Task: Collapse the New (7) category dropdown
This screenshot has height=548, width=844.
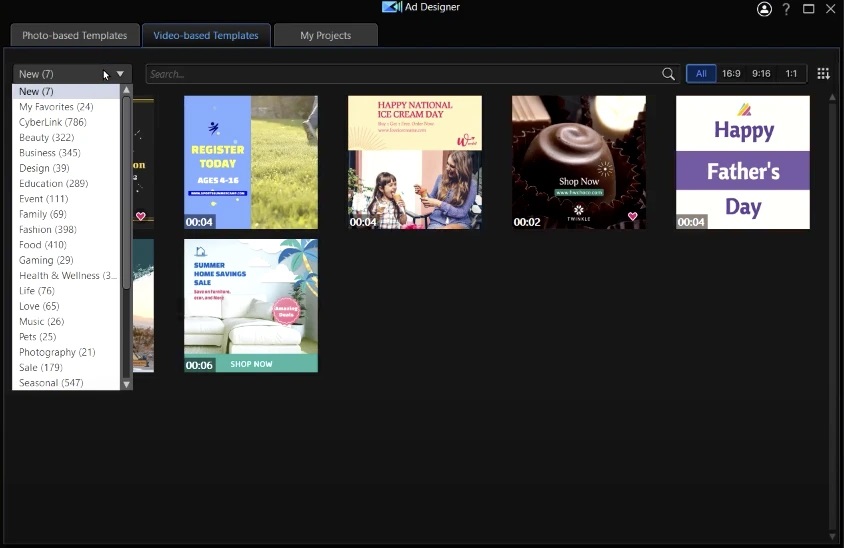Action: (x=120, y=74)
